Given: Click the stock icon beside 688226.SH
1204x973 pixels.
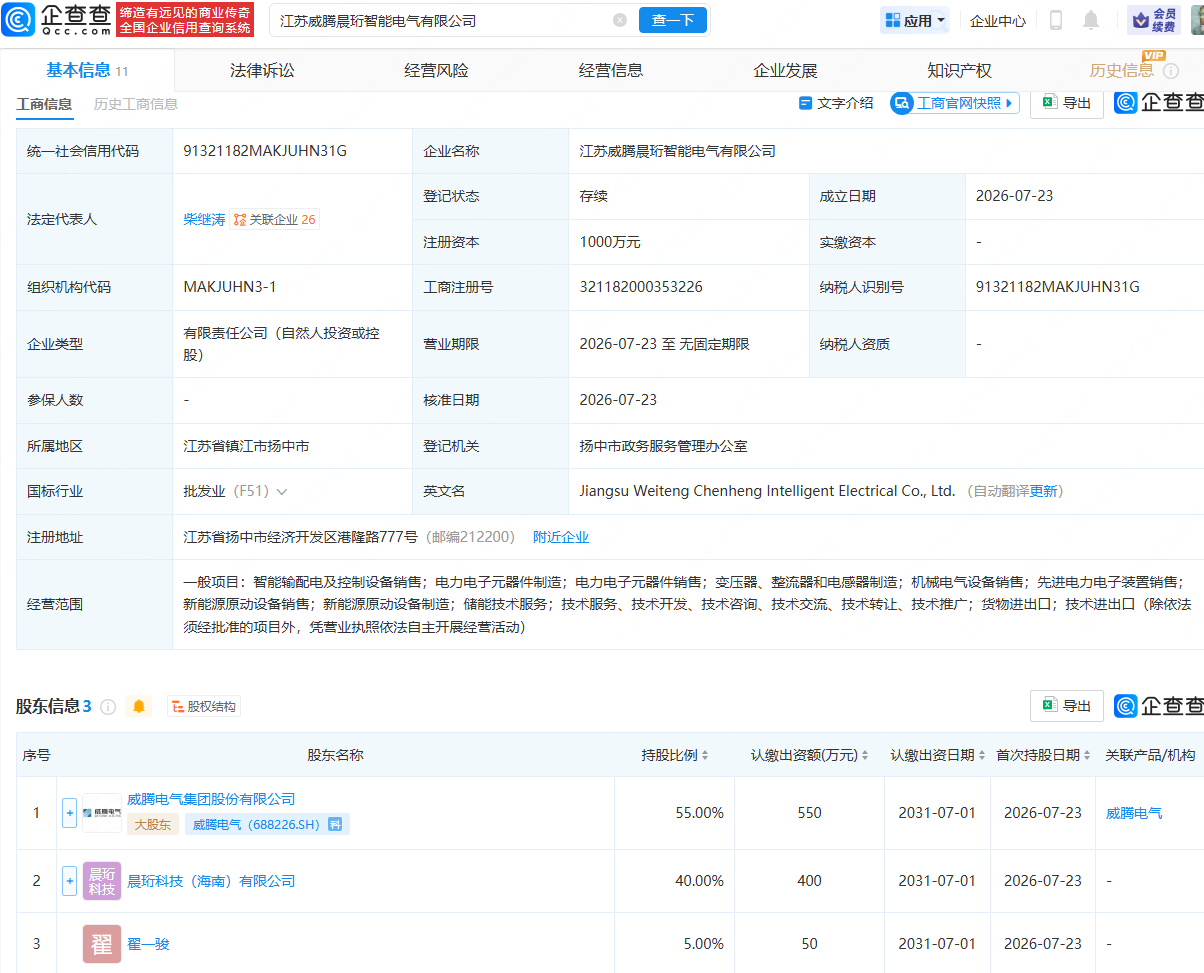Looking at the screenshot, I should tap(336, 824).
